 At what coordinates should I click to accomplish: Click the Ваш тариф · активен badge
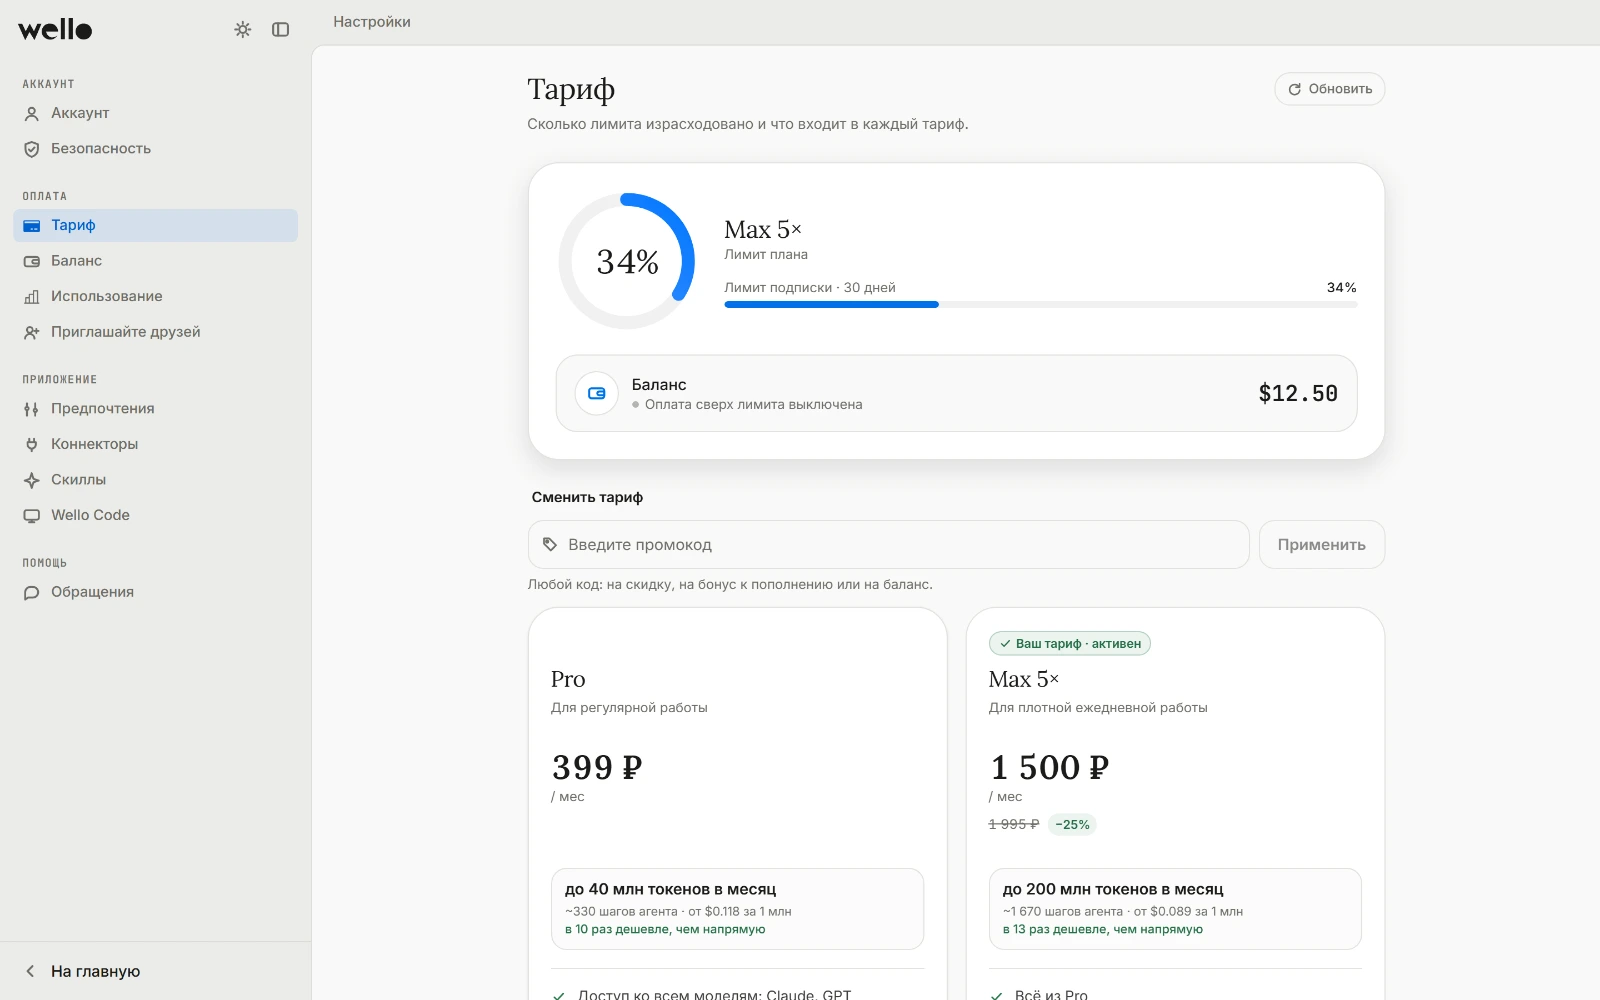pyautogui.click(x=1069, y=644)
